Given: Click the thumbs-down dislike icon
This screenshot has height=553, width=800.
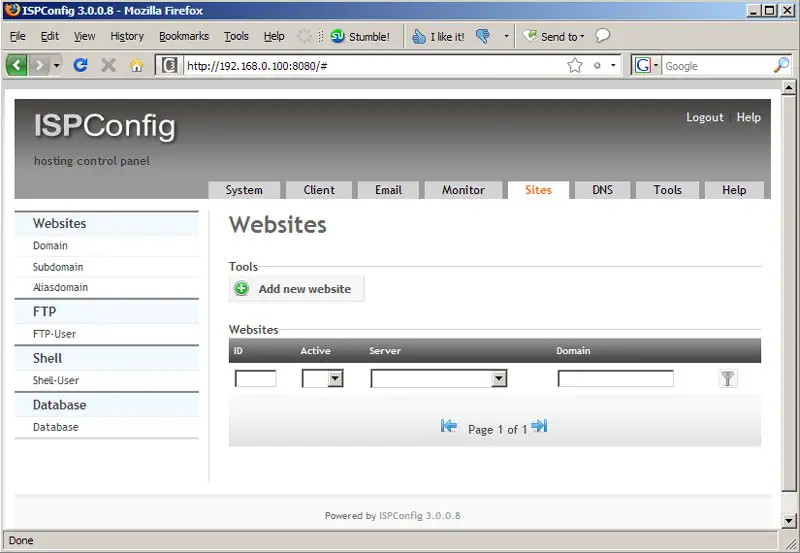Looking at the screenshot, I should click(483, 36).
